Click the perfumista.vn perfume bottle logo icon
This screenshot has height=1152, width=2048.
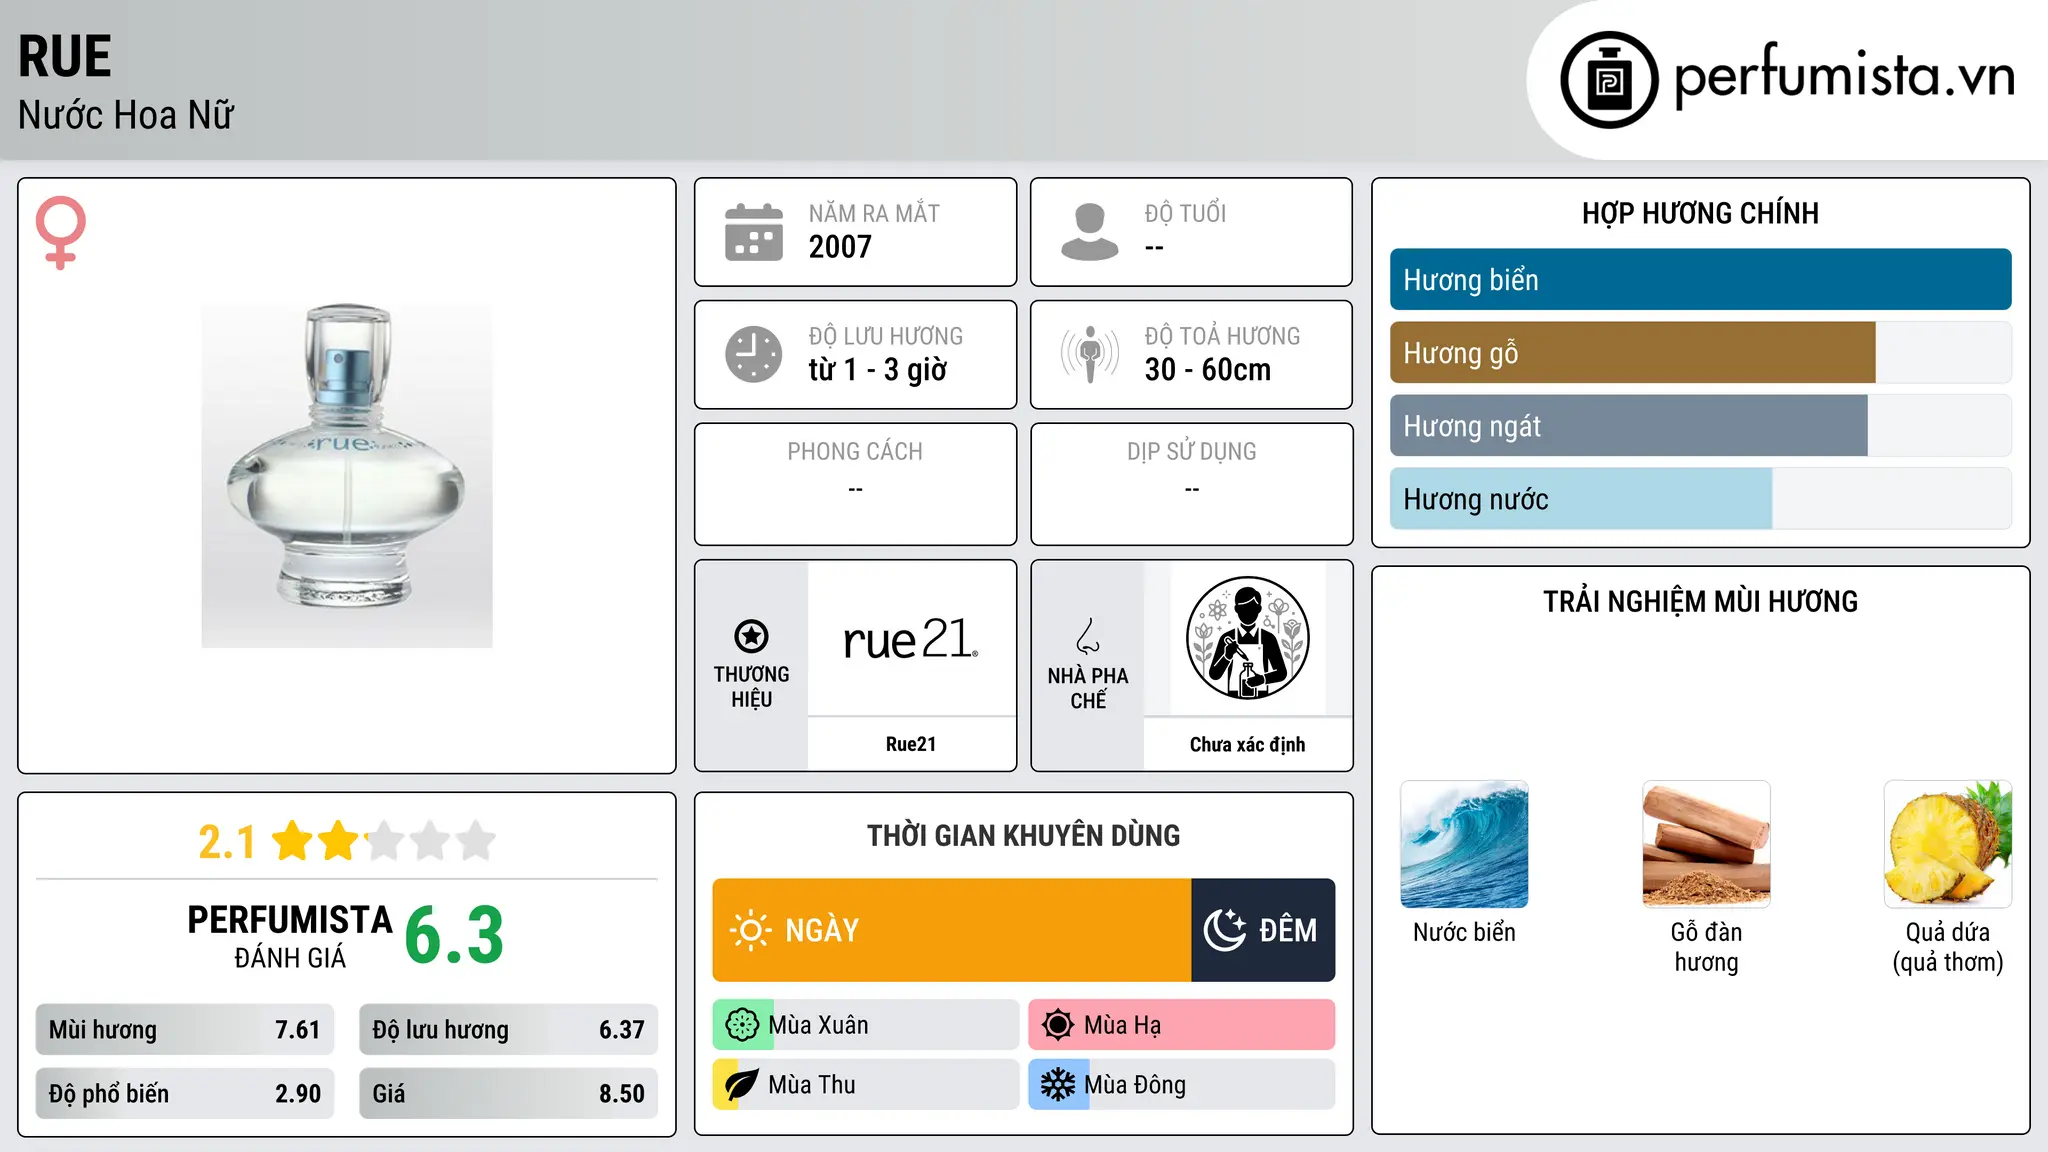[1609, 80]
